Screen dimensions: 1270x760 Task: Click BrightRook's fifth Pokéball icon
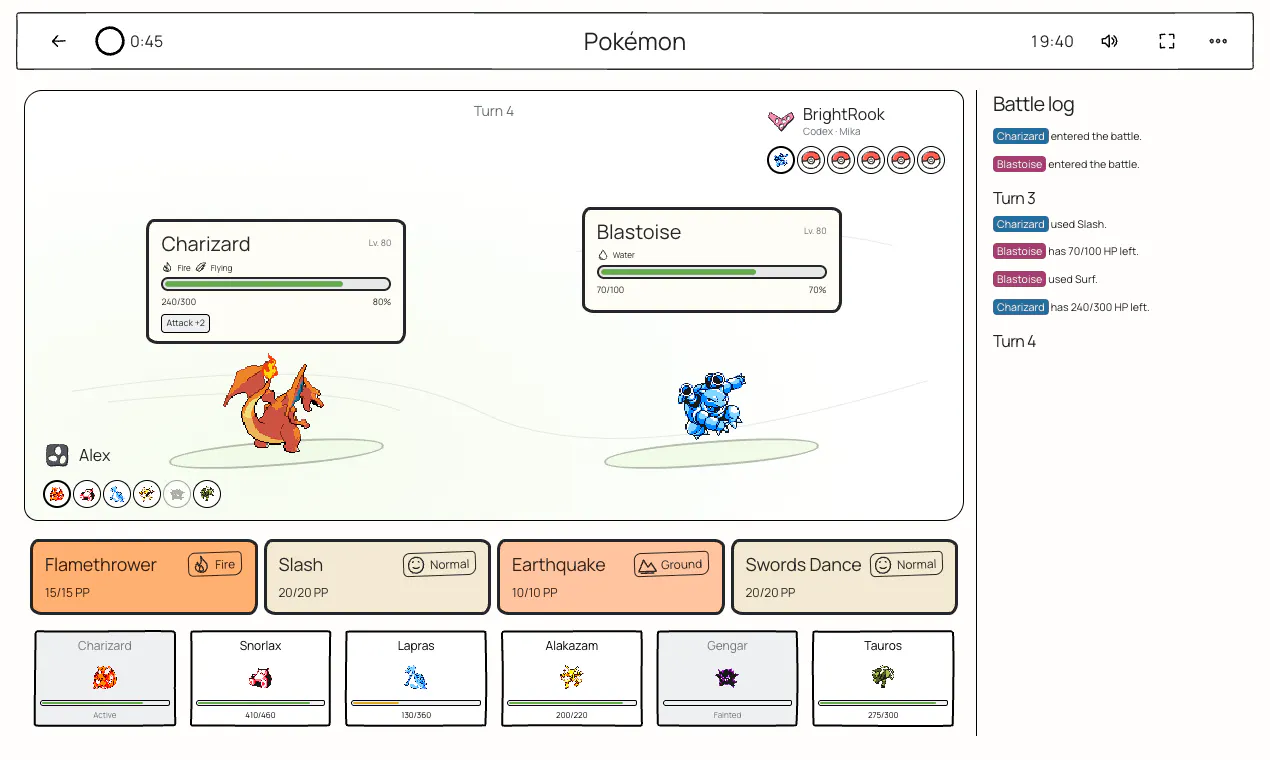point(901,160)
